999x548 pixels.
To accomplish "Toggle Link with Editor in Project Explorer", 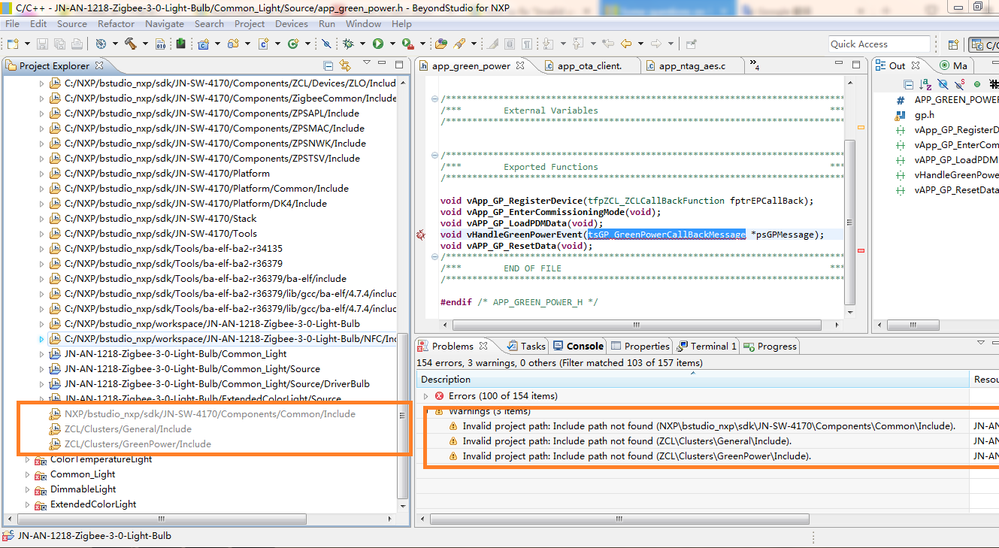I will 345,66.
